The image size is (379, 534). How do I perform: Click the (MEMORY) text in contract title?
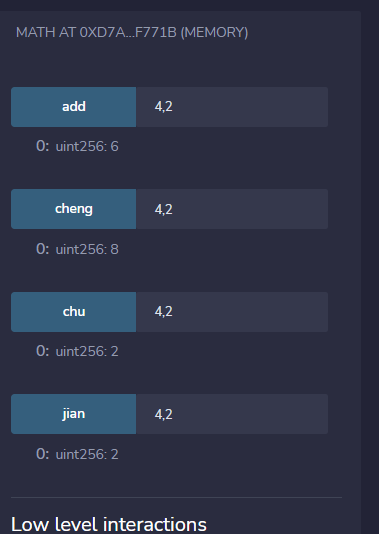215,33
